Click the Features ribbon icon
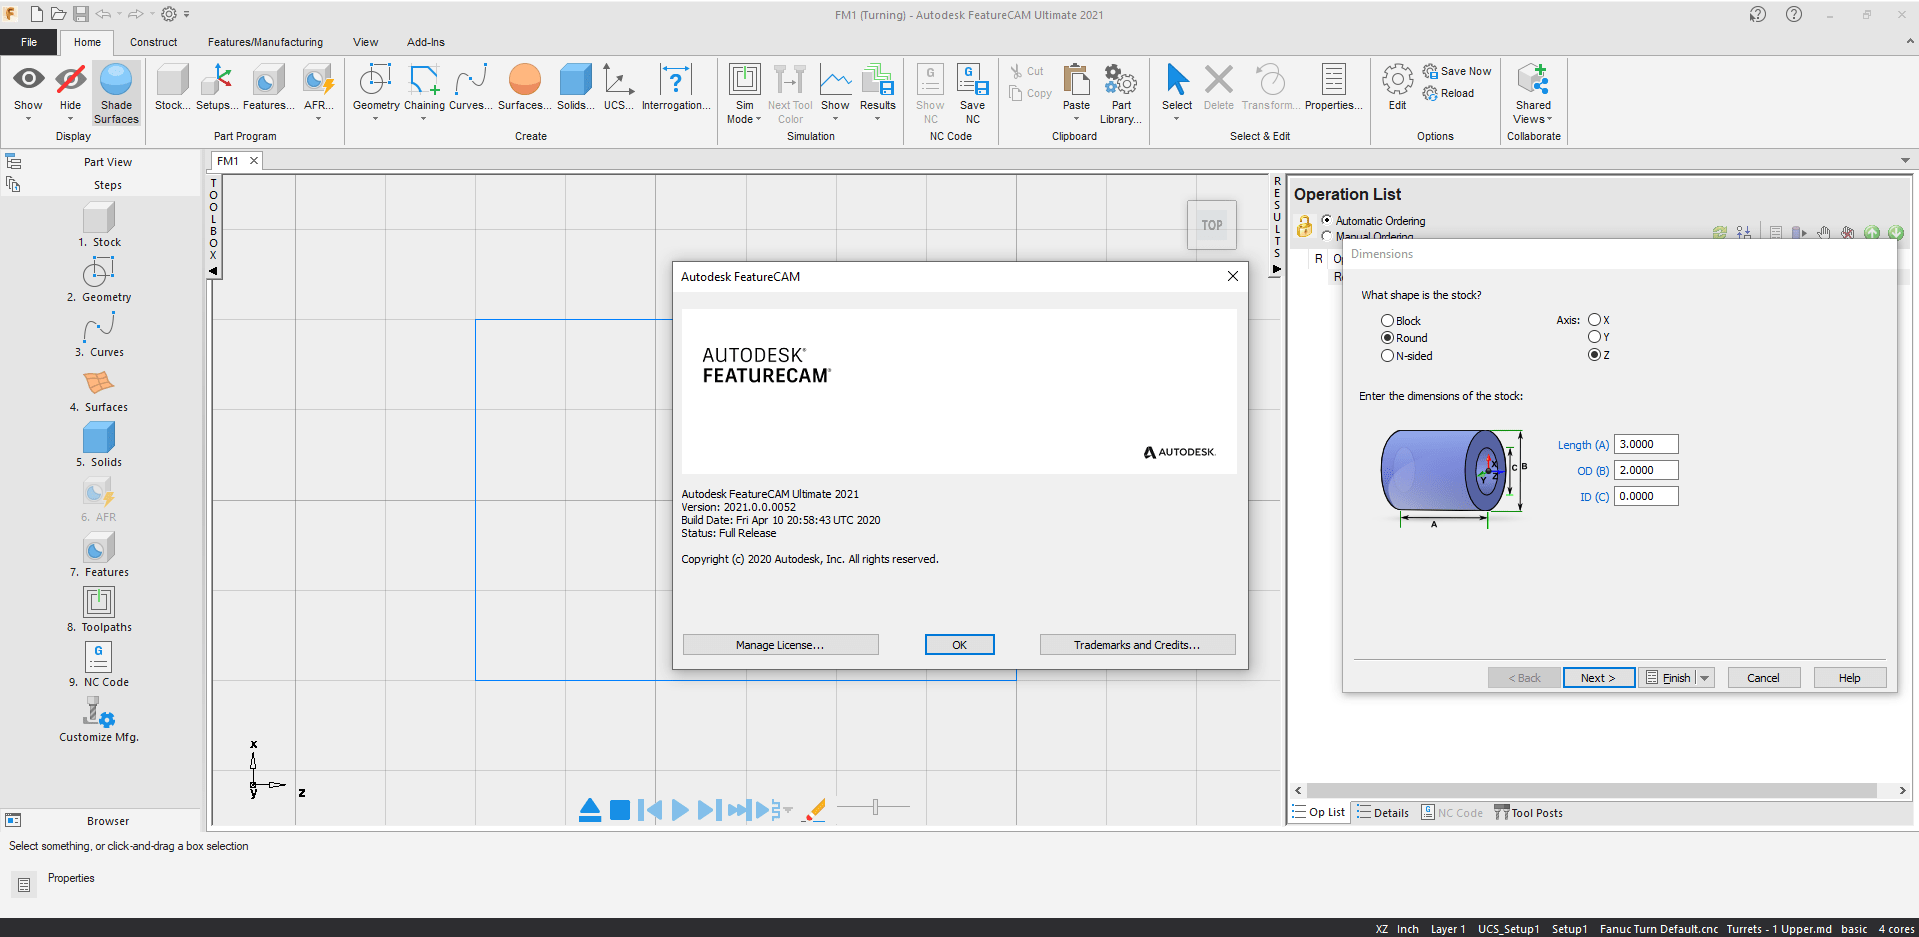The image size is (1919, 937). (268, 87)
